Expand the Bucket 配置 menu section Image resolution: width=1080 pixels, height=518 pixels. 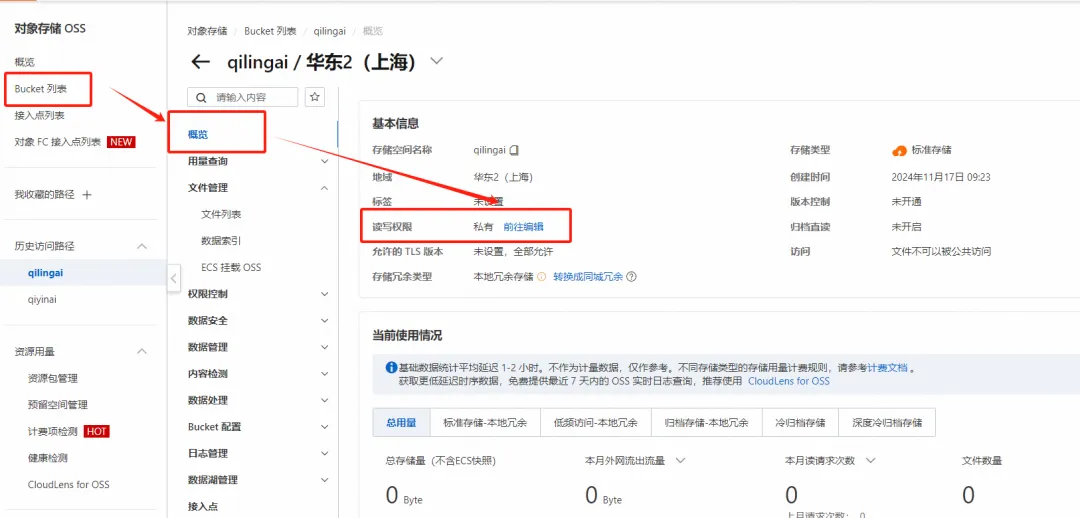pyautogui.click(x=325, y=427)
